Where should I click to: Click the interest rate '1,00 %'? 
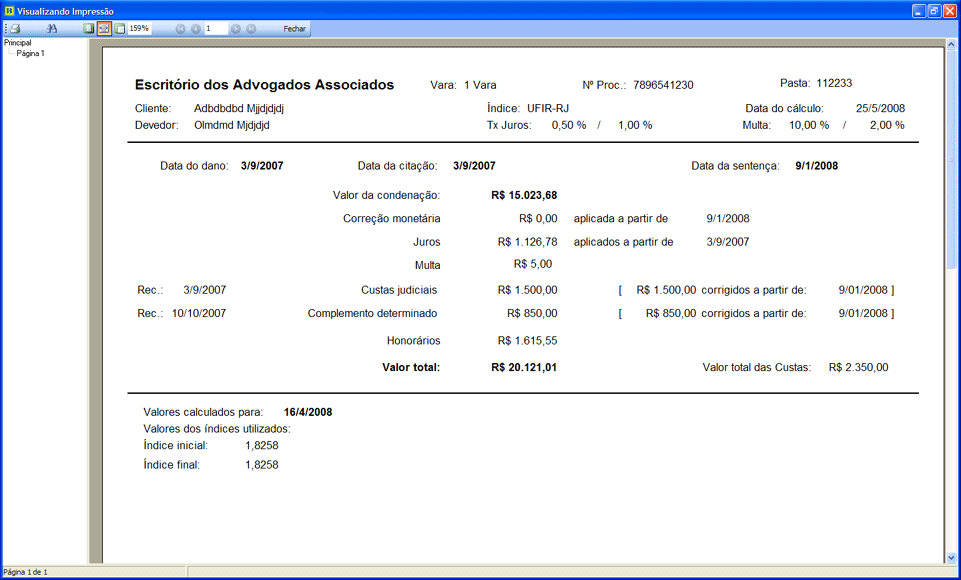pos(635,126)
